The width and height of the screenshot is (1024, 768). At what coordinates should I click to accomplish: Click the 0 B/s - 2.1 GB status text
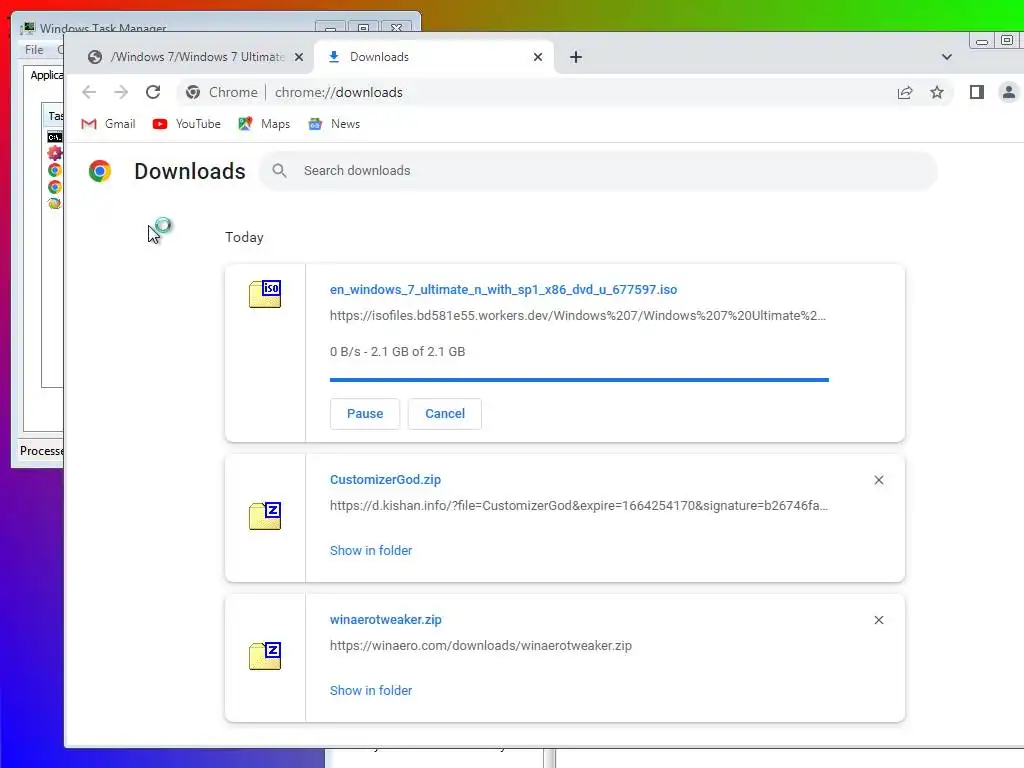point(397,351)
